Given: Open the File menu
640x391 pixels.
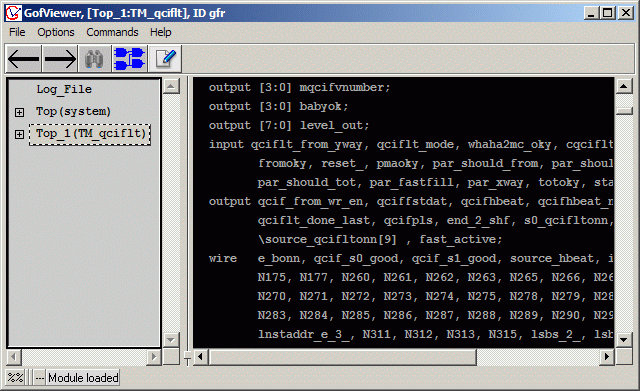Looking at the screenshot, I should (17, 32).
